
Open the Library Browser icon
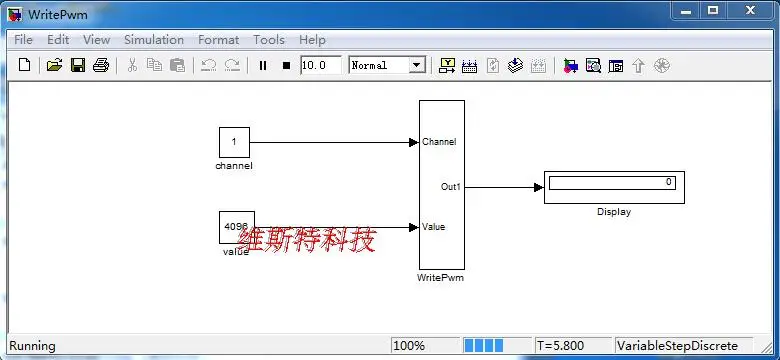[x=571, y=65]
